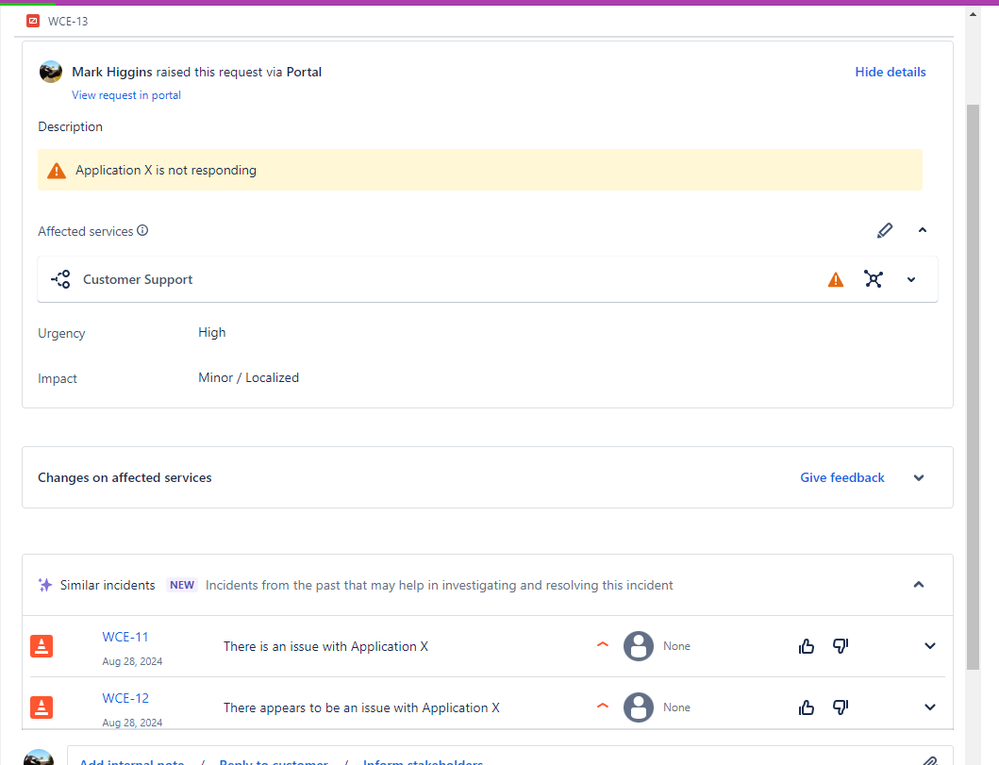
Task: Click the None assignee avatar on WCE-11
Action: [x=638, y=646]
